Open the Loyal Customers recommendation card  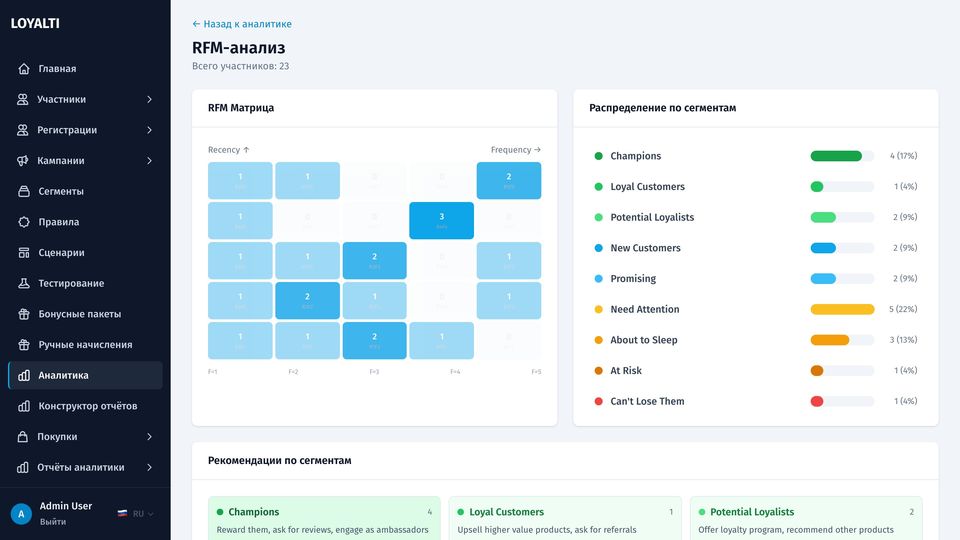click(x=565, y=518)
